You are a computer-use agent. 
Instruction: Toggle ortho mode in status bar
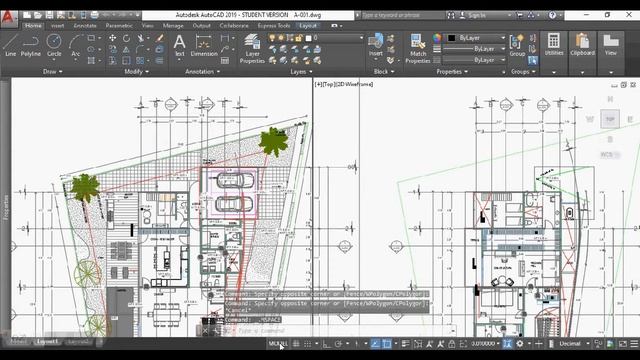327,344
